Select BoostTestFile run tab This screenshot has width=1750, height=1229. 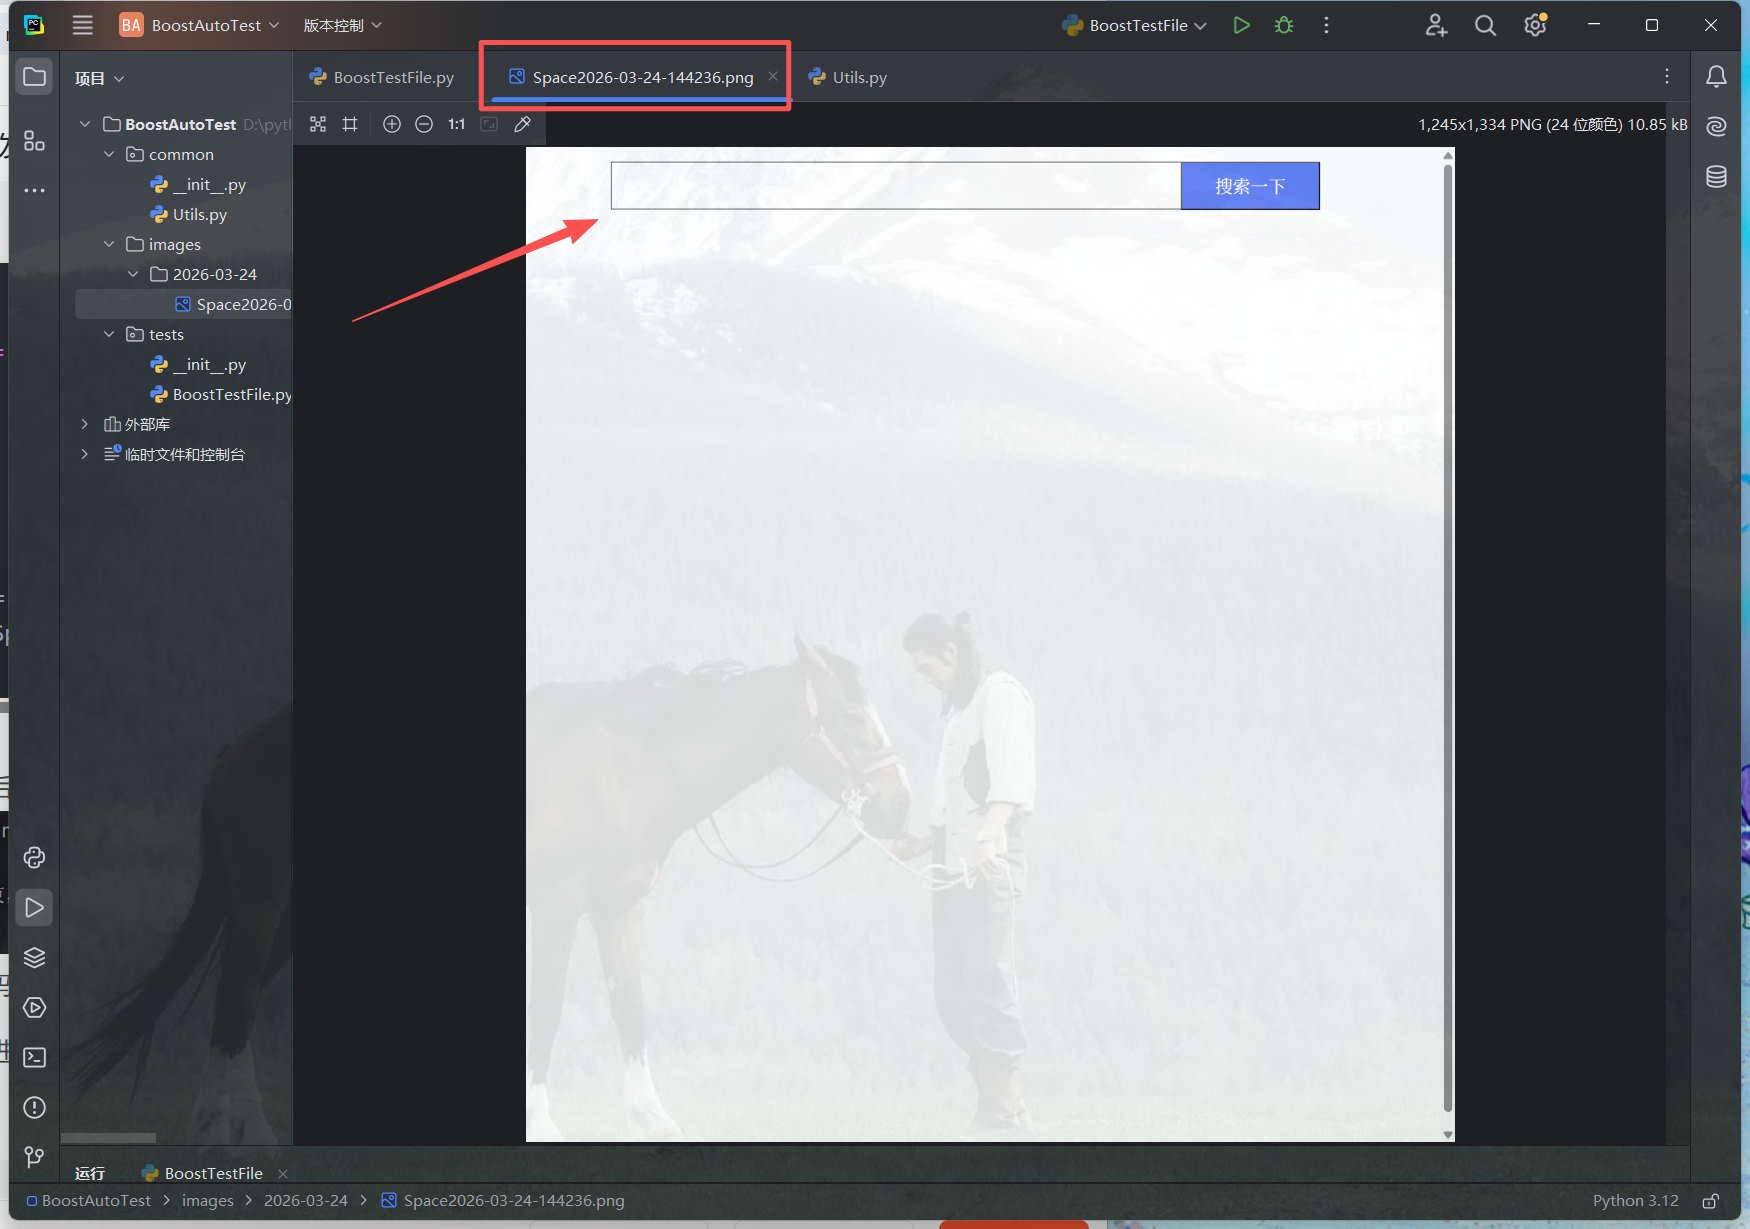[203, 1173]
